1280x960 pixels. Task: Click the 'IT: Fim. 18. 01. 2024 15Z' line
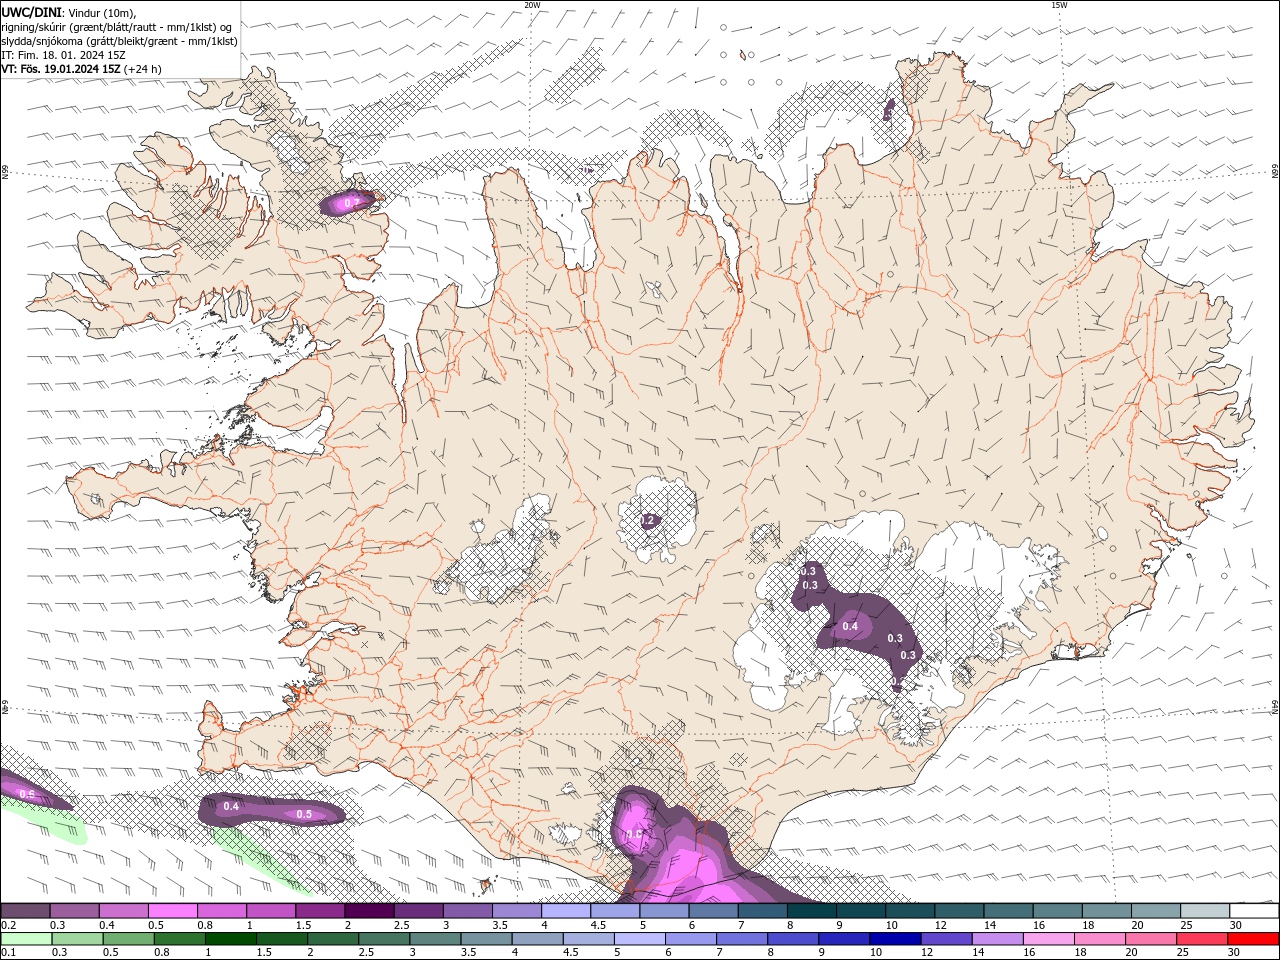point(61,55)
